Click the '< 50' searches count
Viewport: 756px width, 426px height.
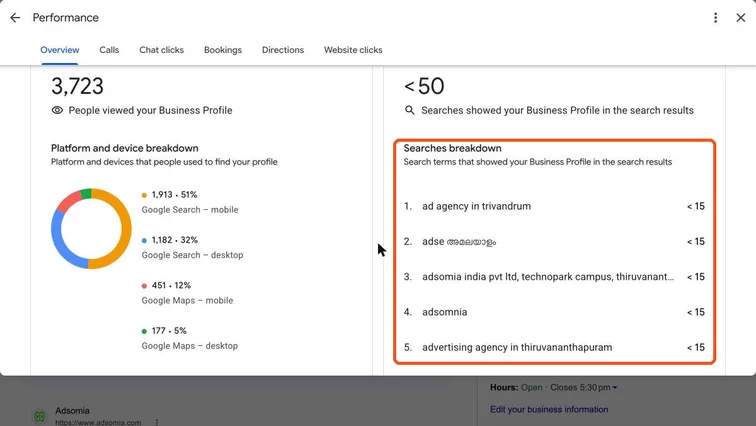(424, 87)
